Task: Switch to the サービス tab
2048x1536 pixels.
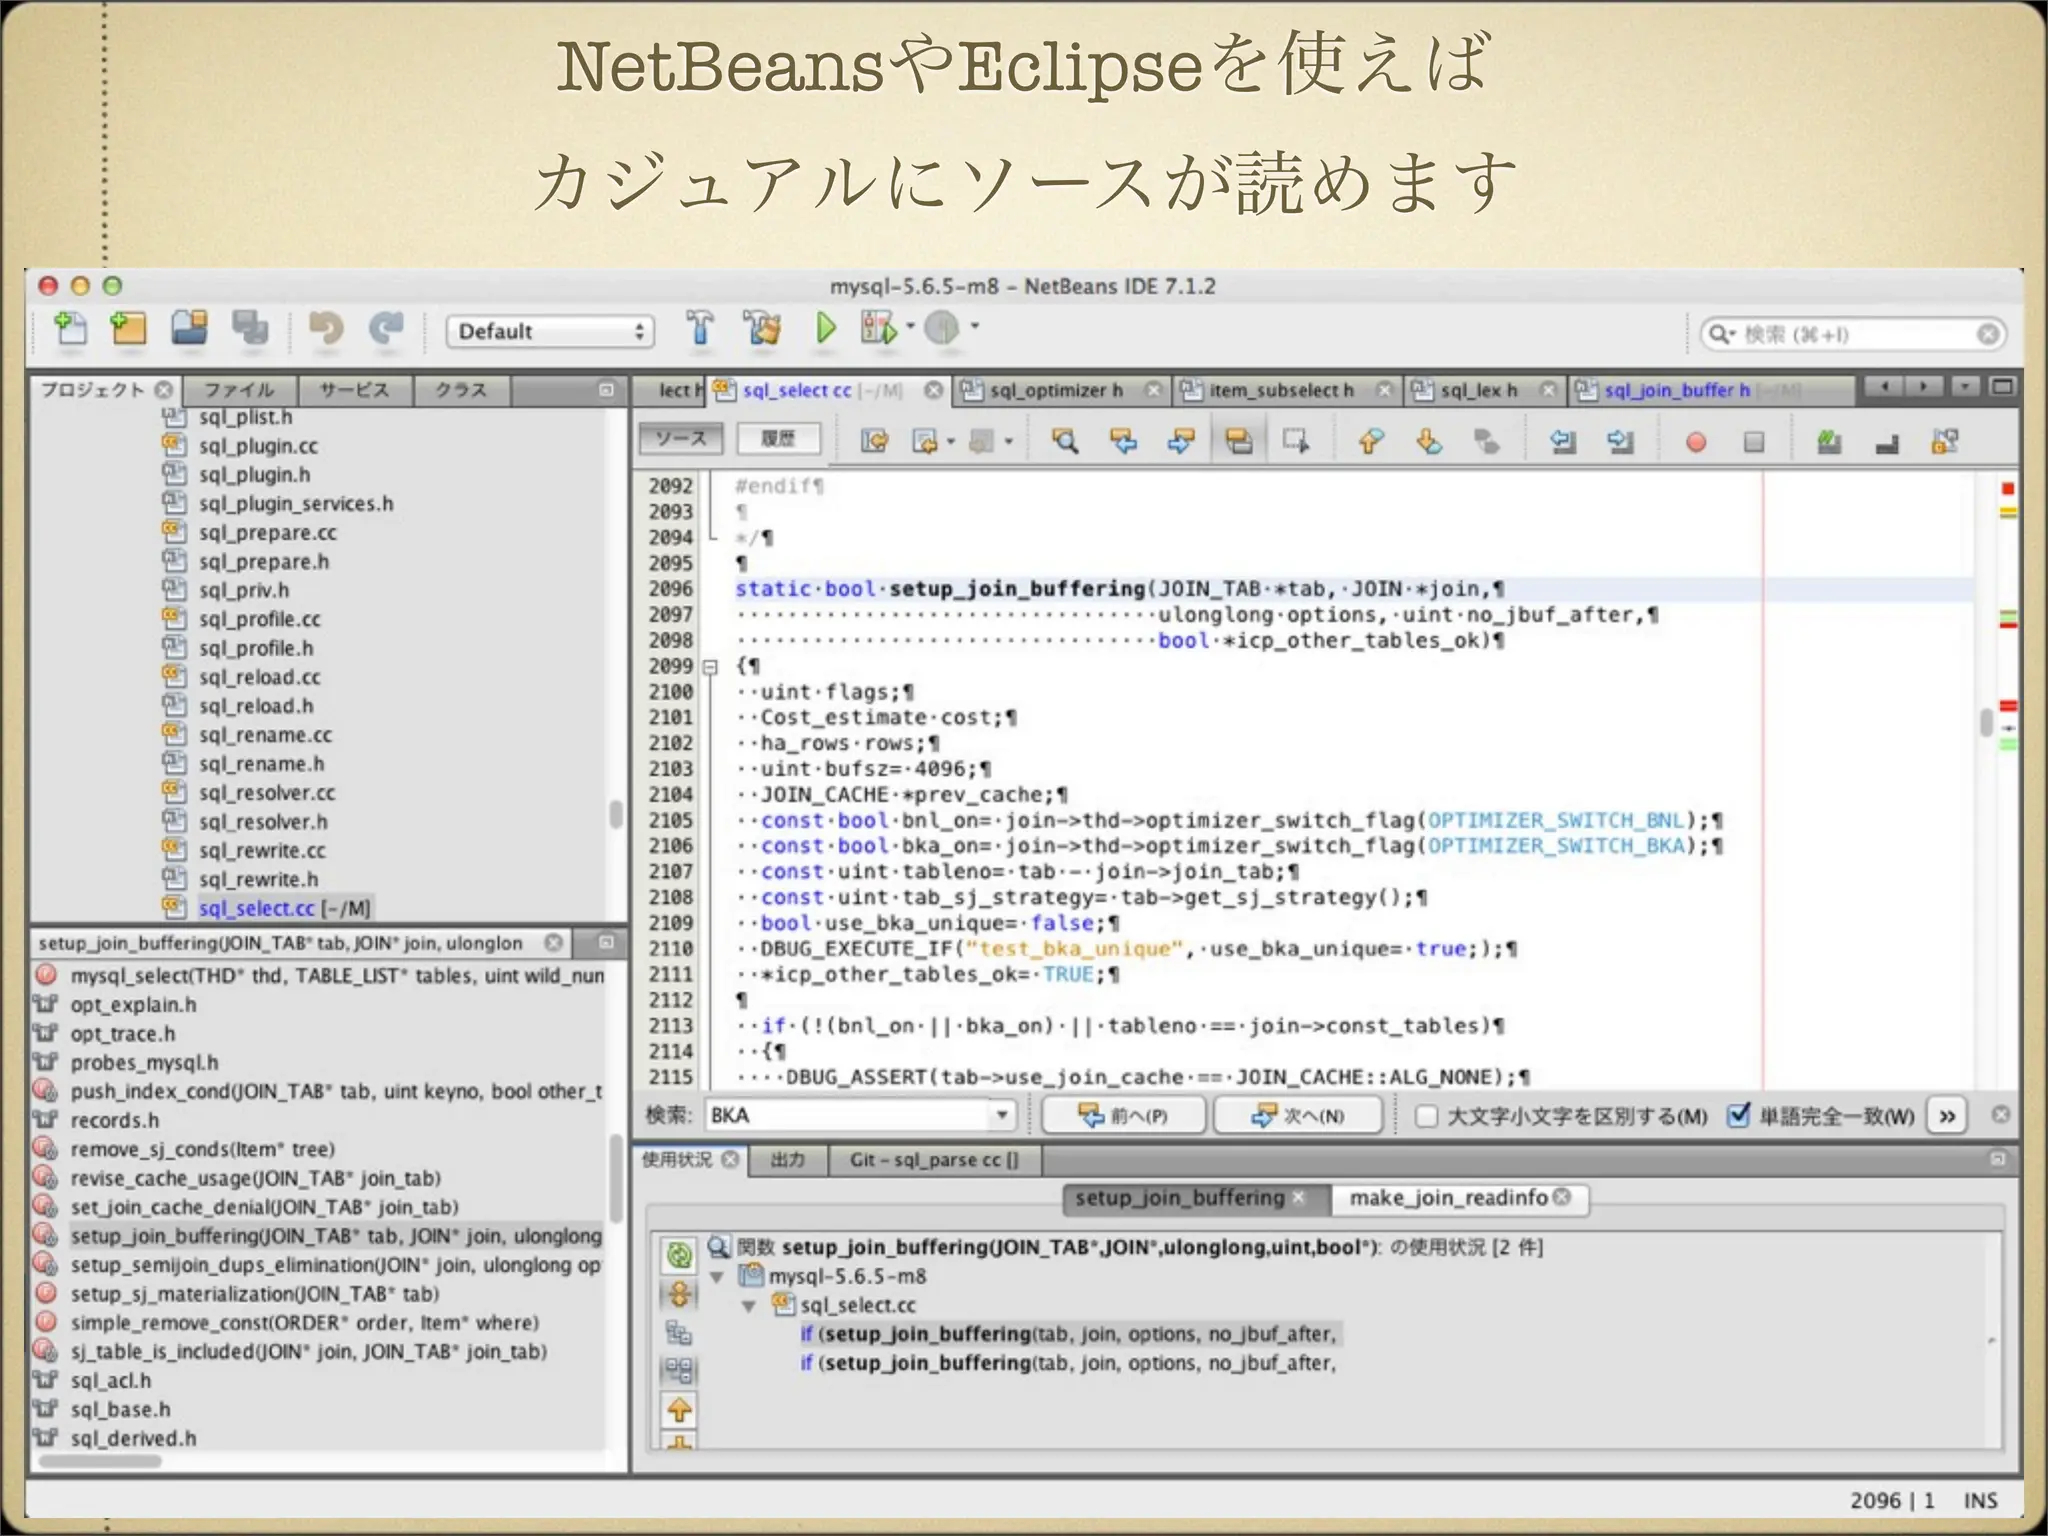Action: coord(354,390)
